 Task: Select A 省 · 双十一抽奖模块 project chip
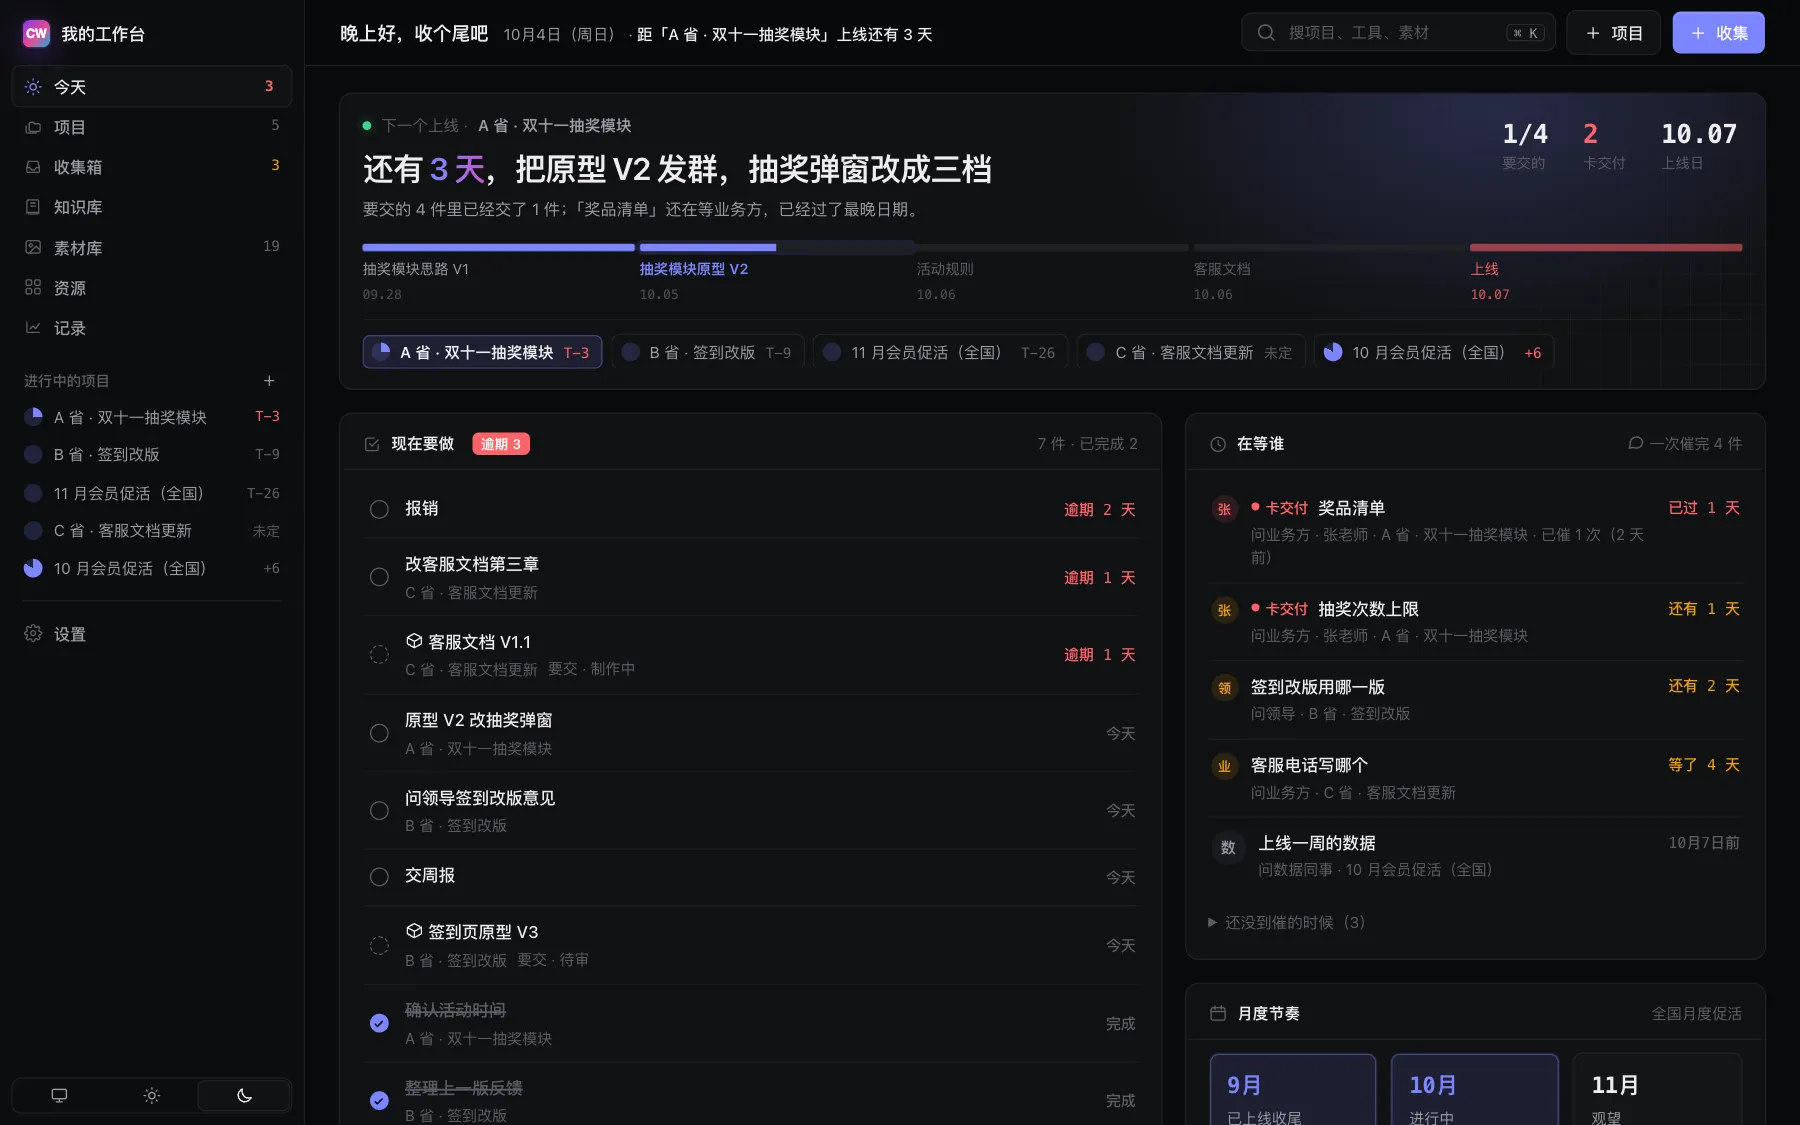482,352
